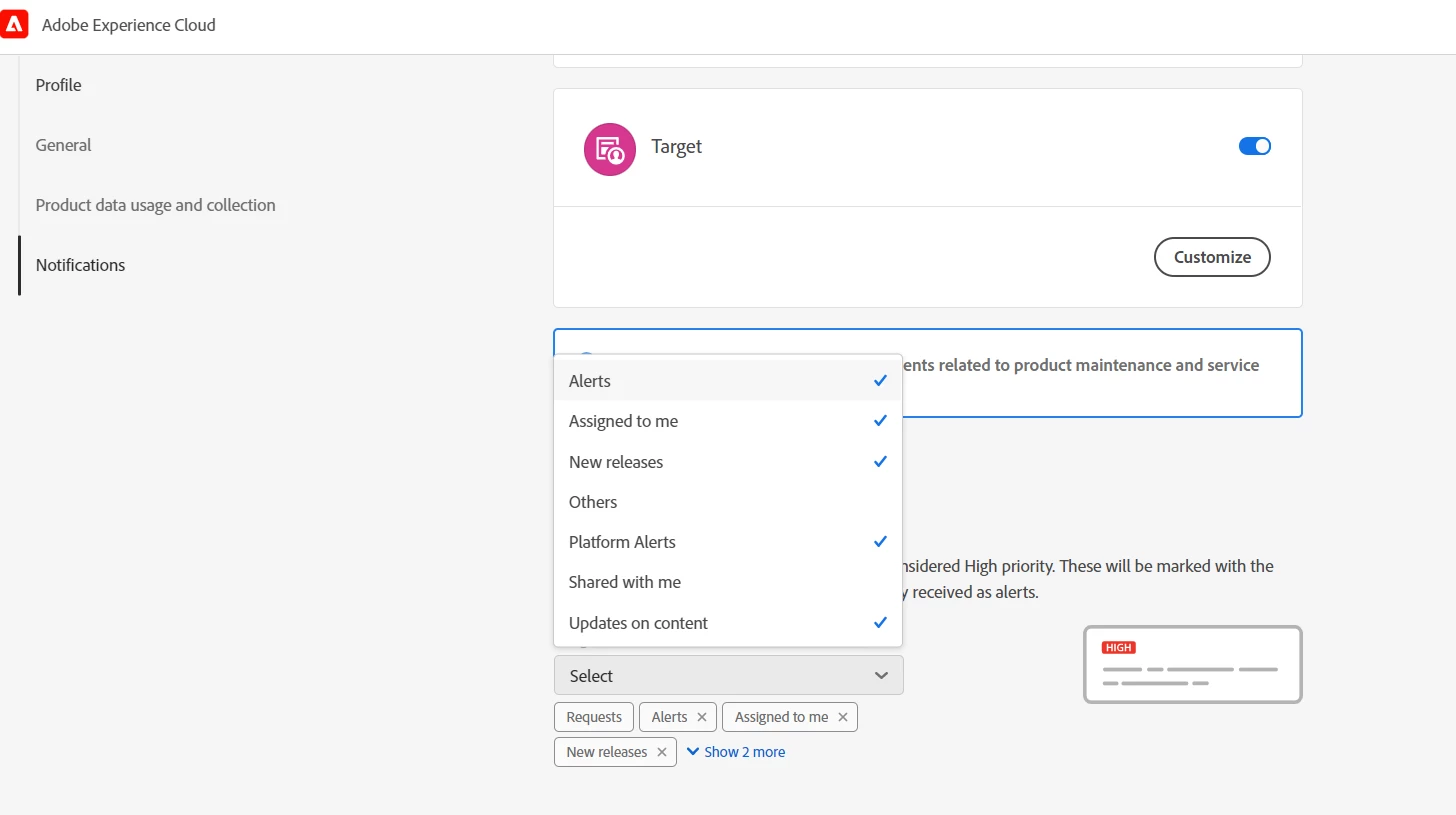This screenshot has width=1456, height=815.
Task: Toggle the Target notifications switch
Action: (1255, 146)
